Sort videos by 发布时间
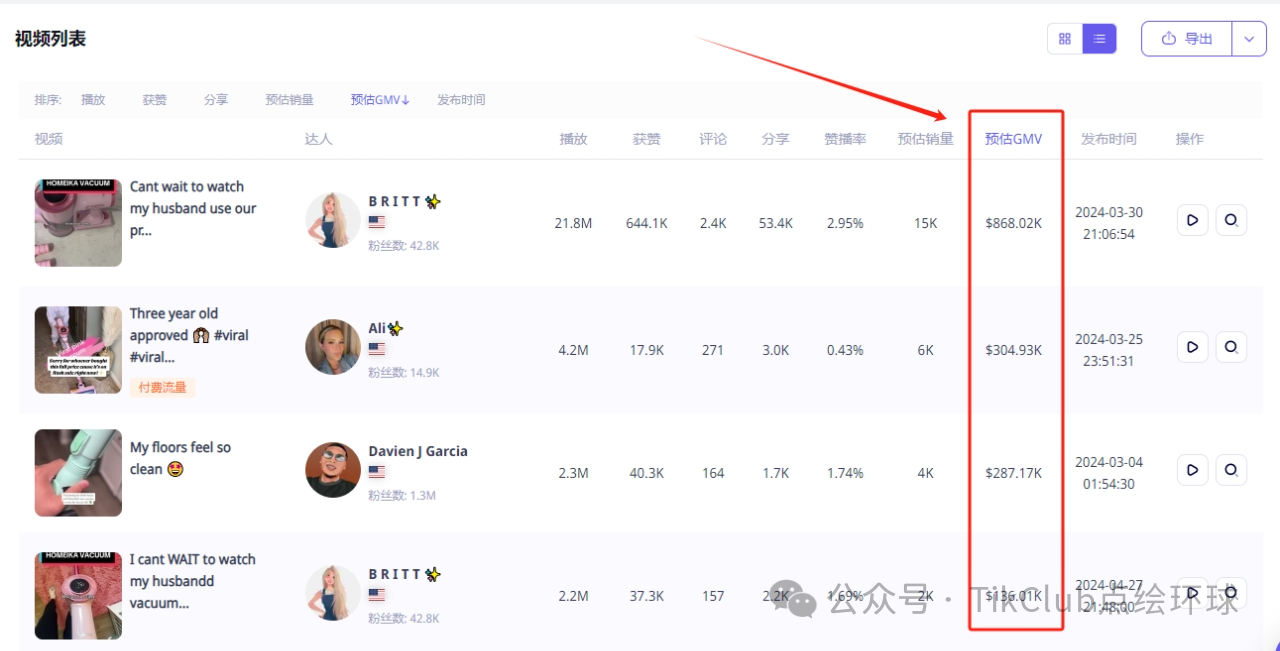1280x651 pixels. click(x=461, y=100)
